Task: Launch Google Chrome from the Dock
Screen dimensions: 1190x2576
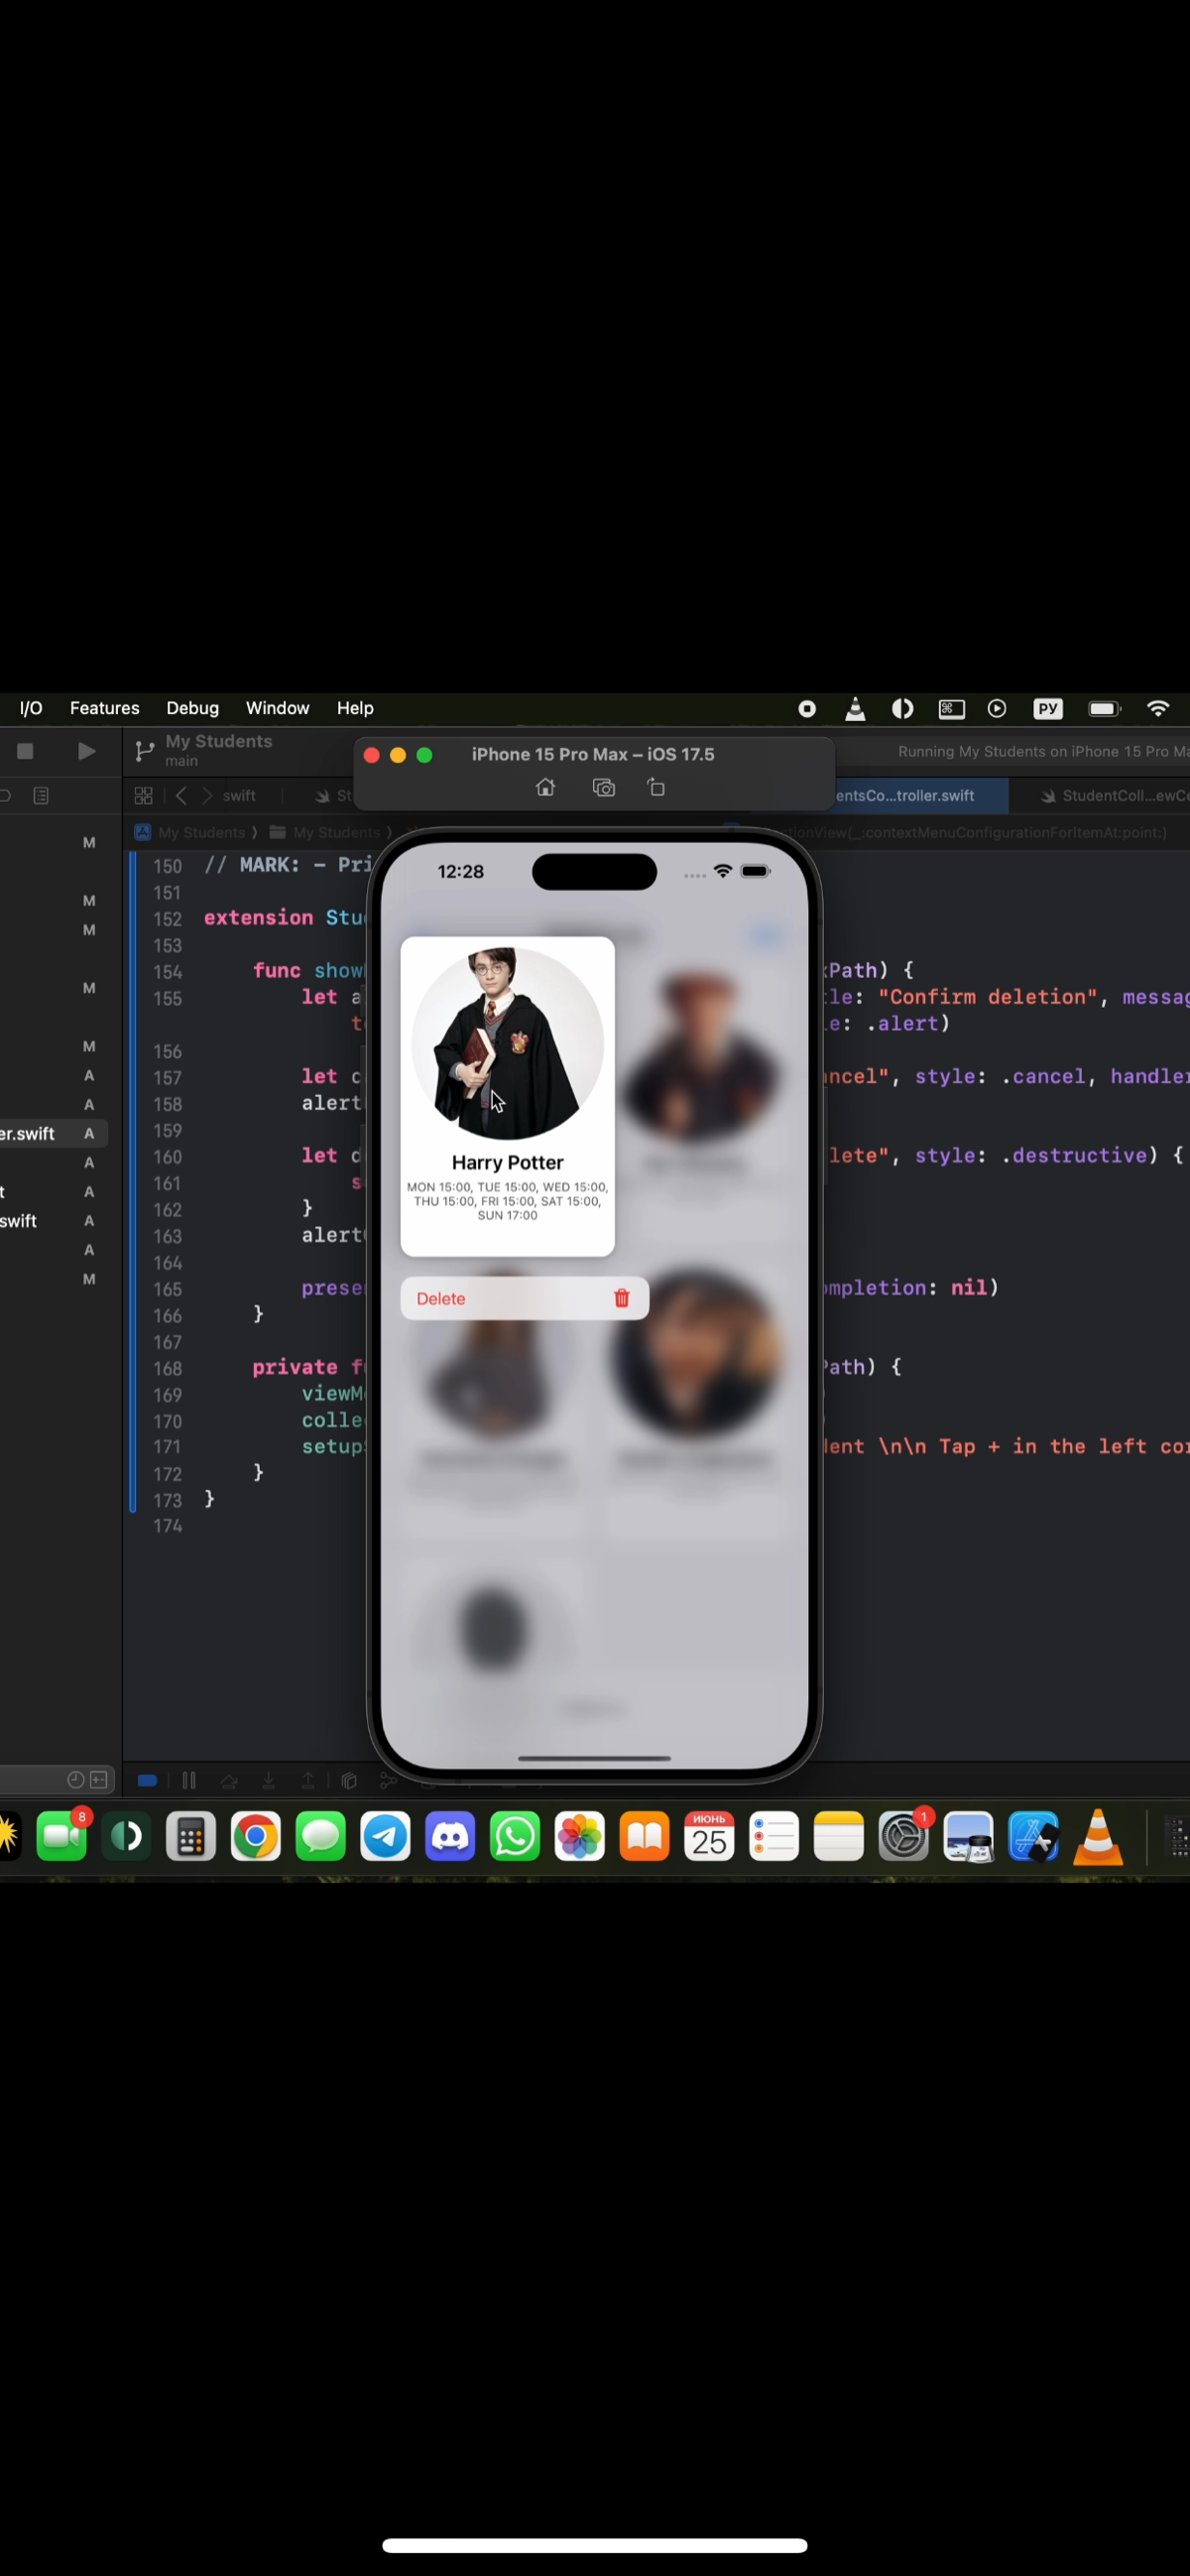Action: [256, 1837]
